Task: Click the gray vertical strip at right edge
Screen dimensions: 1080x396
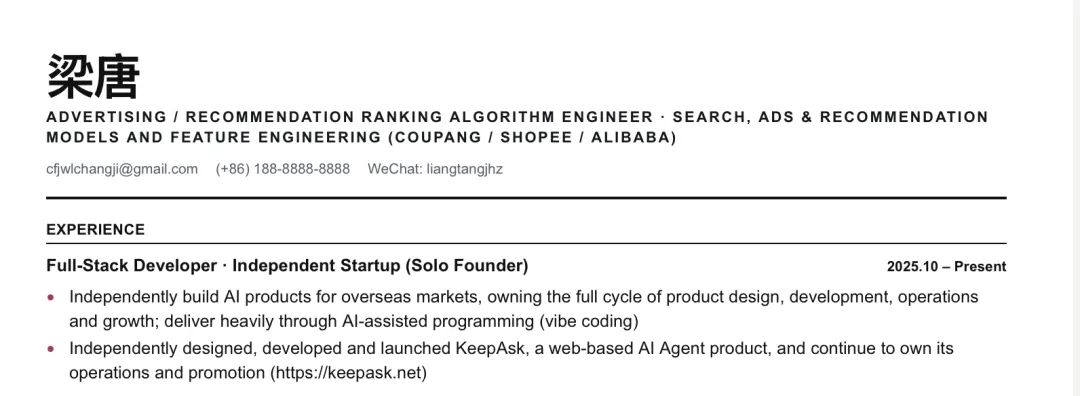Action: coord(1075,198)
